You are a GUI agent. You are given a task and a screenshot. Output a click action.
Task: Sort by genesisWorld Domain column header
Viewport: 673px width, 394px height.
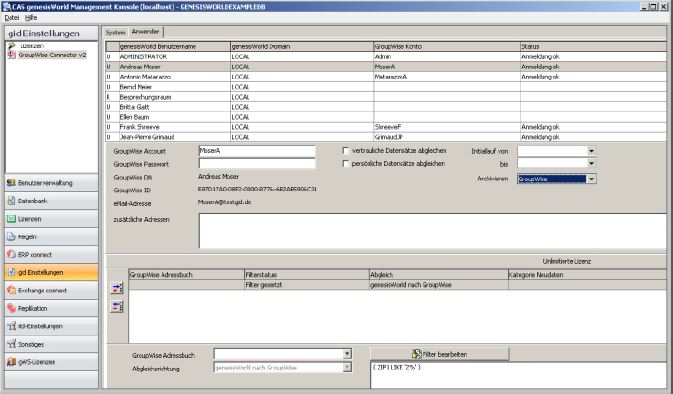coord(302,46)
